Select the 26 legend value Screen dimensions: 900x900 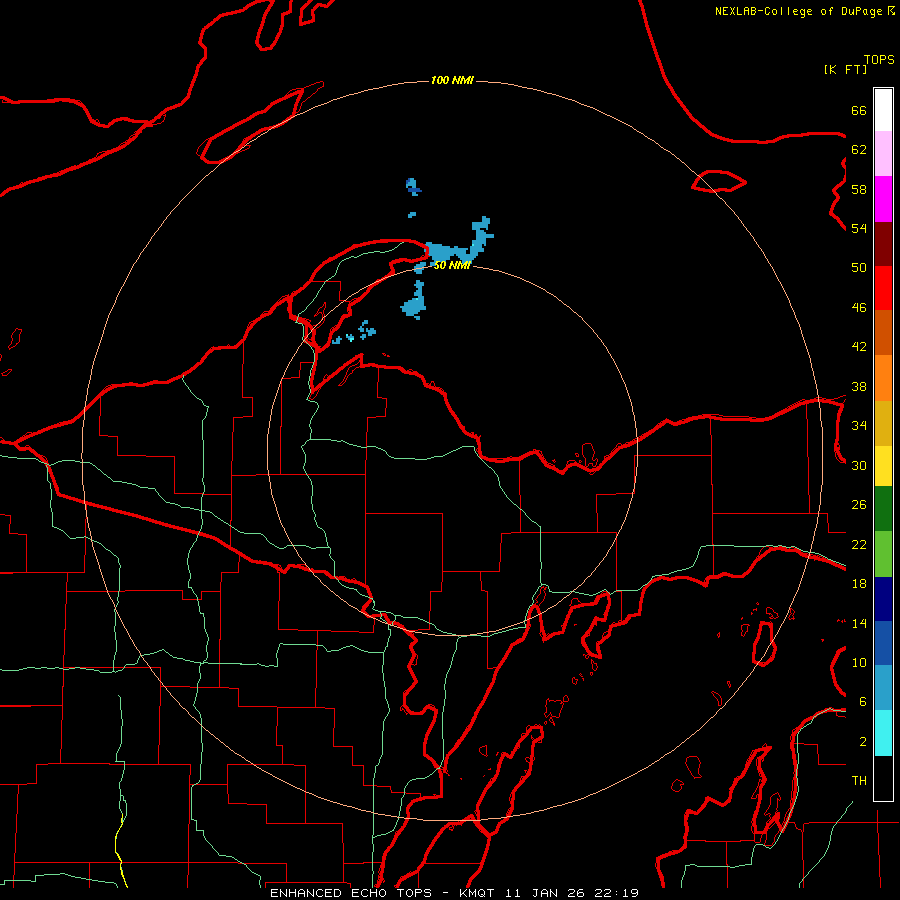859,505
